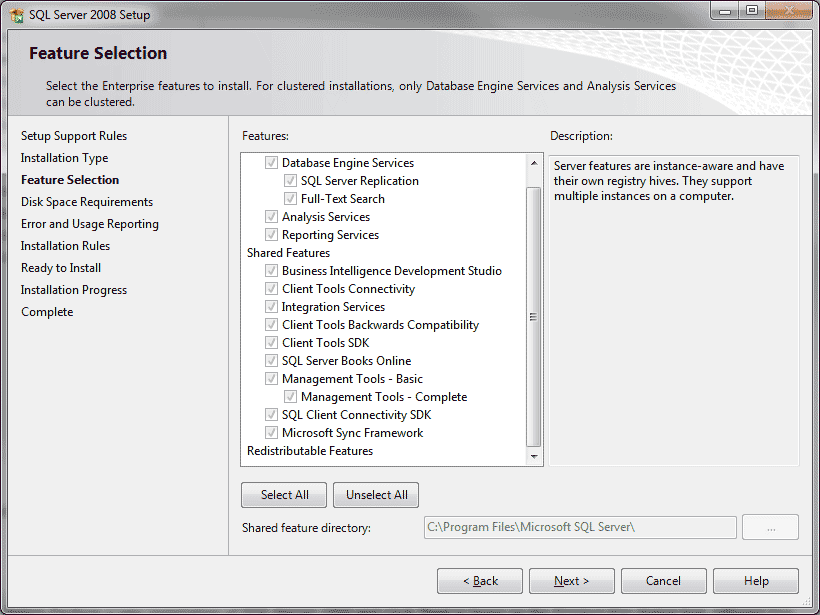Open the Help button
Screen dimensions: 820x615
coord(756,581)
